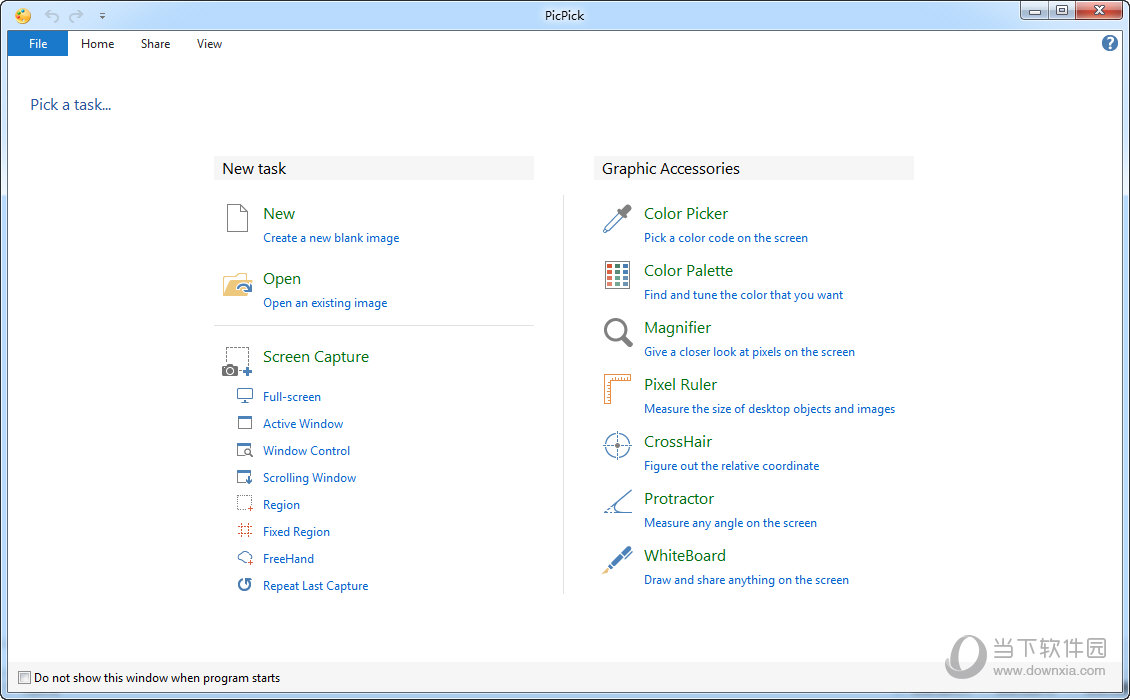Launch the WhiteBoard link
Image resolution: width=1130 pixels, height=700 pixels.
point(685,555)
